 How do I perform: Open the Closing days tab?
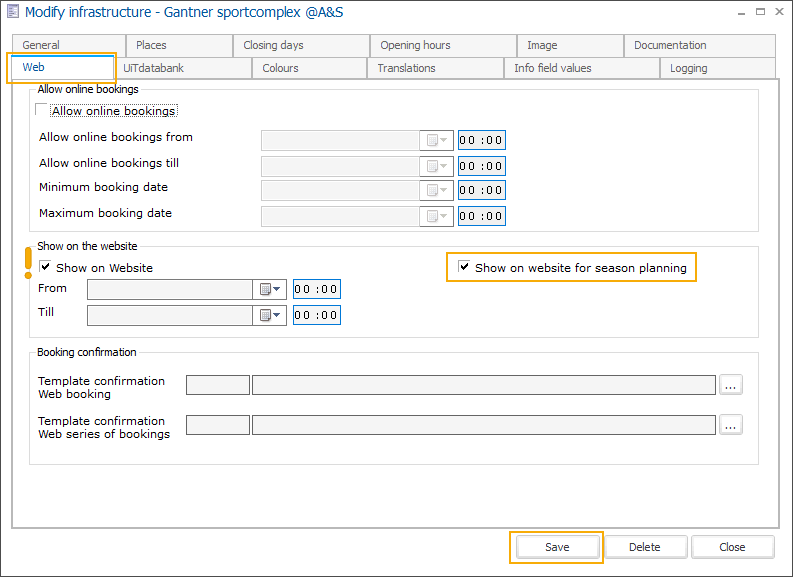coord(301,46)
